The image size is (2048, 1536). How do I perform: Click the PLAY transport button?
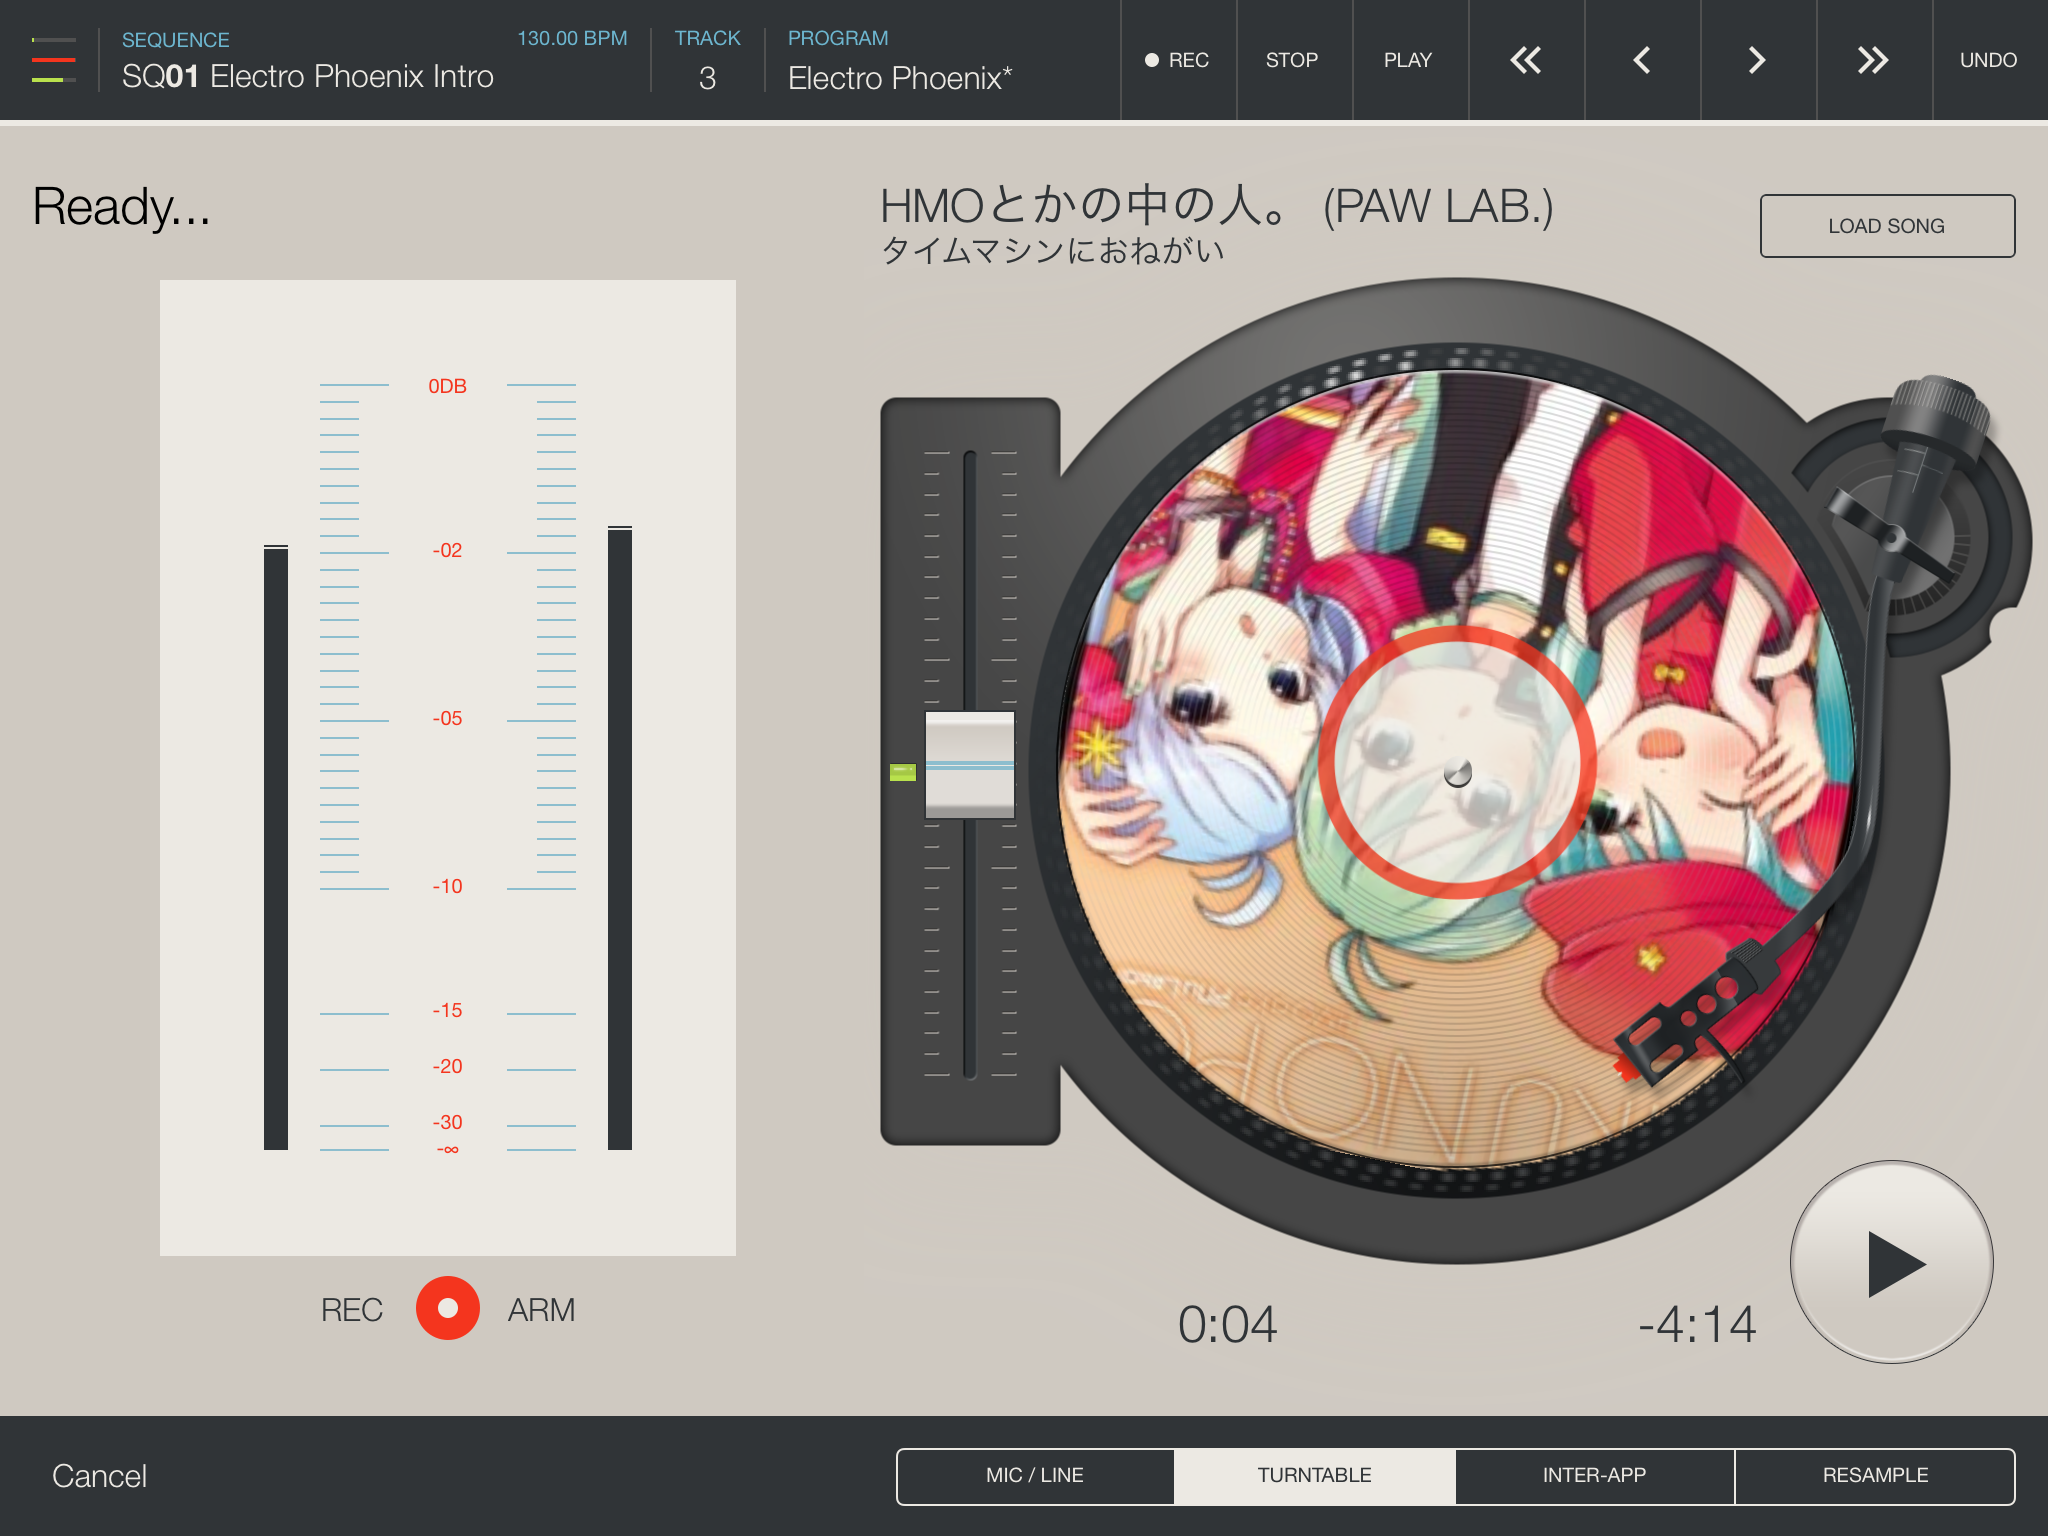click(x=1409, y=60)
